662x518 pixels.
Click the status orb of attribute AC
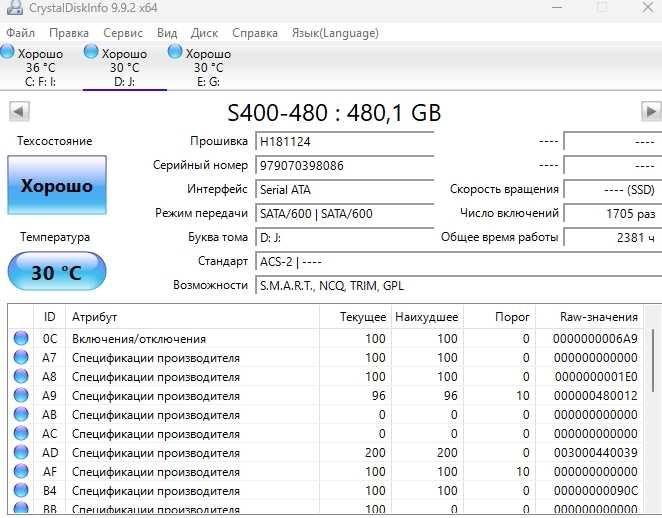point(21,433)
